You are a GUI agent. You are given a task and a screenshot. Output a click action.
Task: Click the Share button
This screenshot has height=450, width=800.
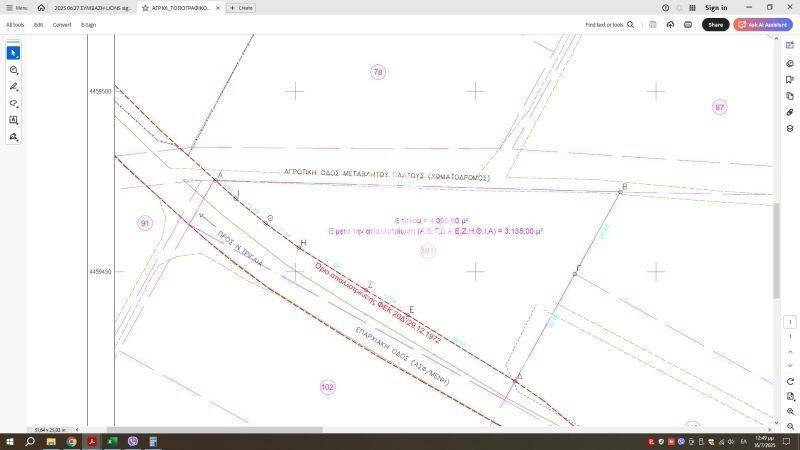click(x=715, y=24)
